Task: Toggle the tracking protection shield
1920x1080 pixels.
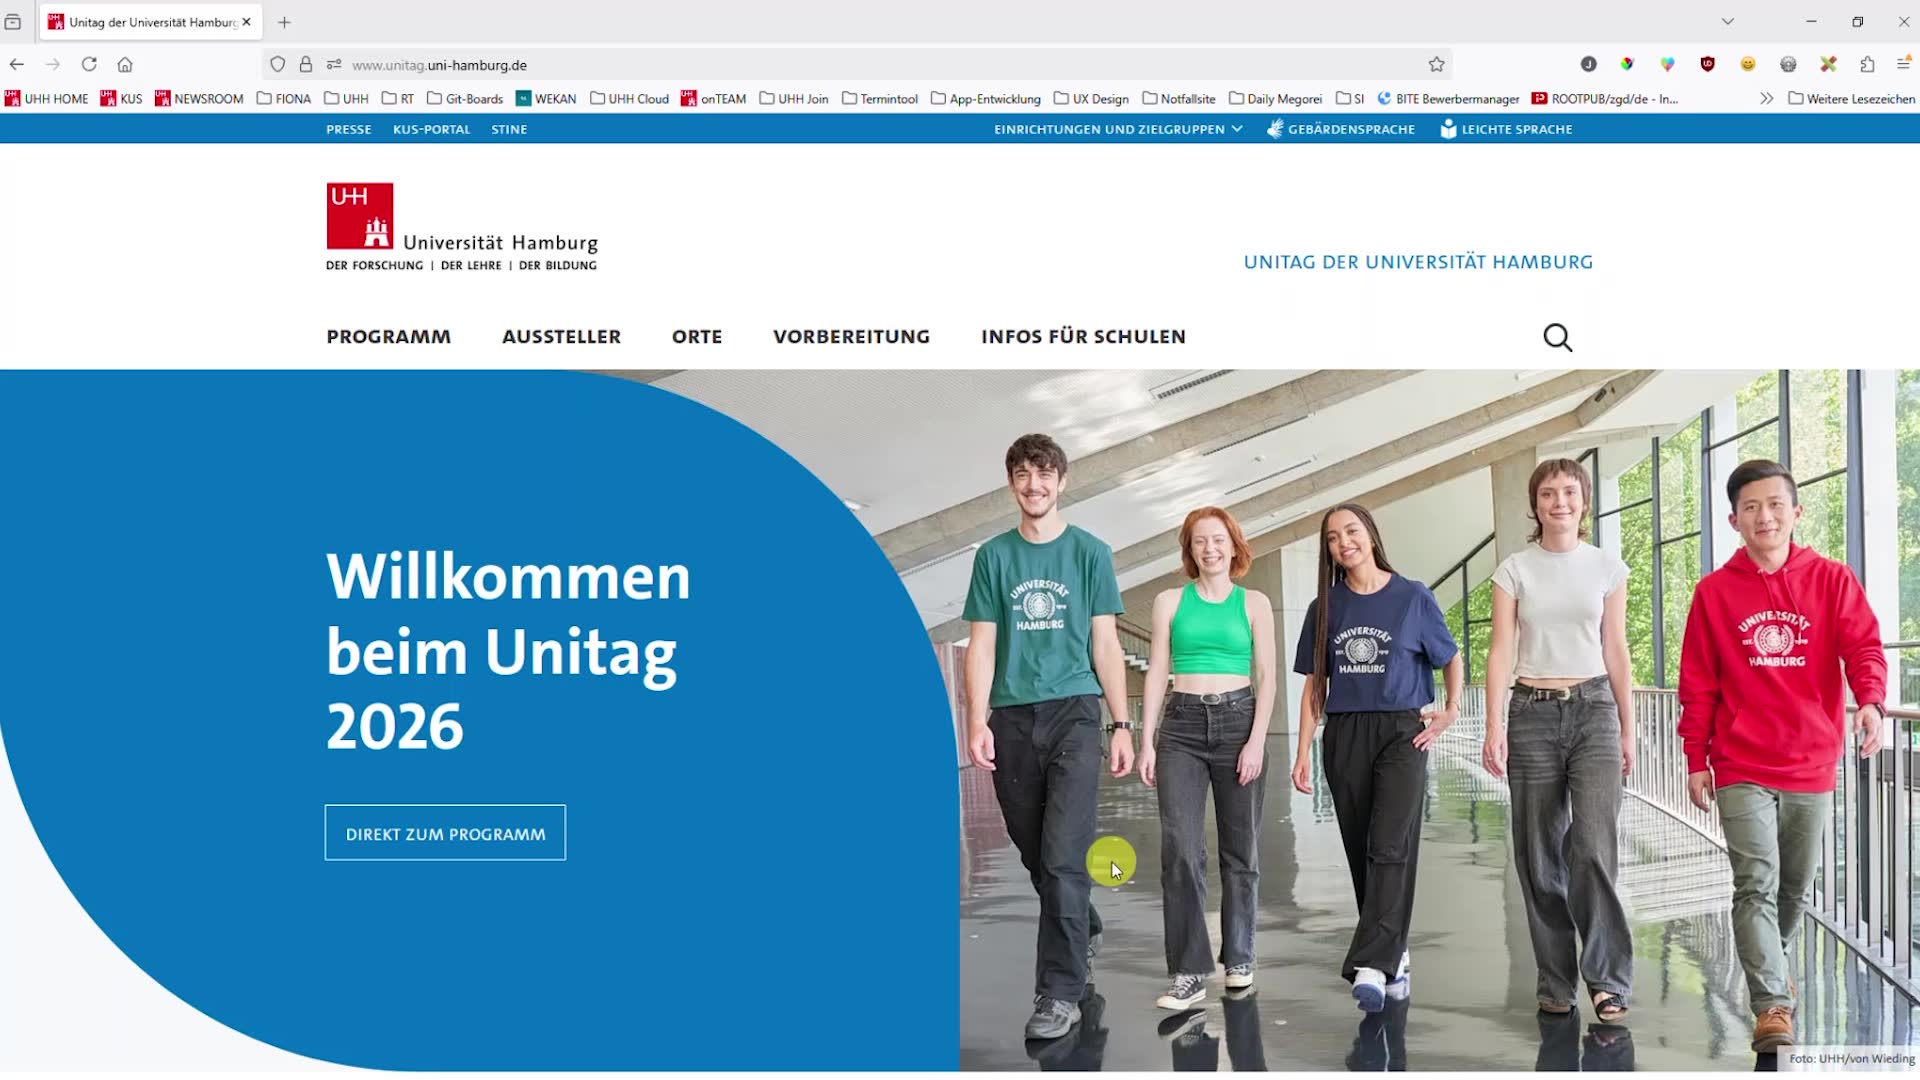Action: coord(277,63)
